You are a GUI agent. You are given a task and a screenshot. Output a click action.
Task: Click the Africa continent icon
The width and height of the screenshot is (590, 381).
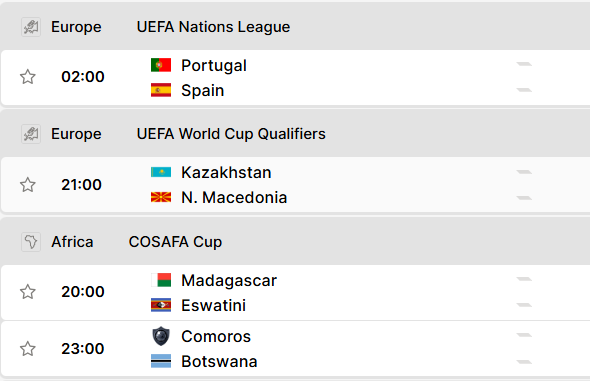tap(31, 242)
